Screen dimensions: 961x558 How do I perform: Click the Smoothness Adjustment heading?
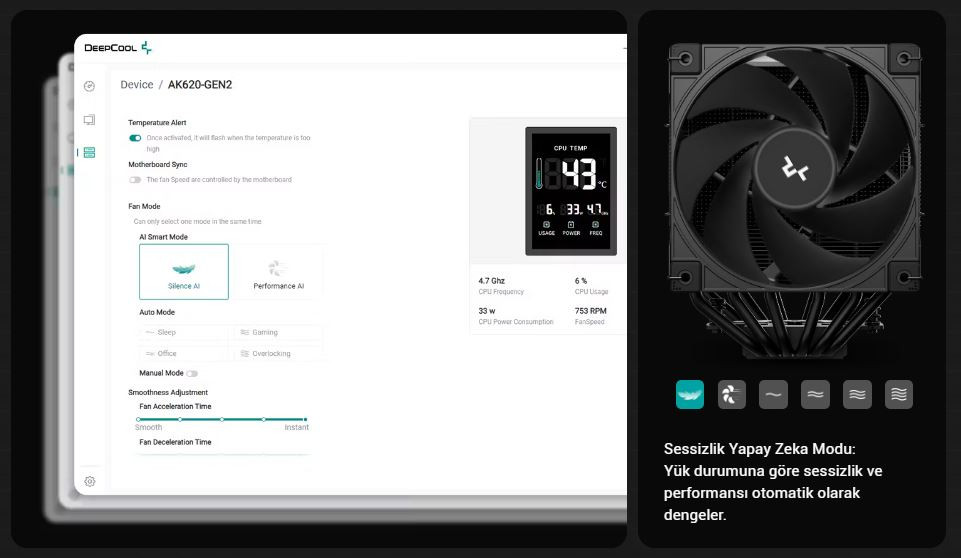pyautogui.click(x=168, y=392)
